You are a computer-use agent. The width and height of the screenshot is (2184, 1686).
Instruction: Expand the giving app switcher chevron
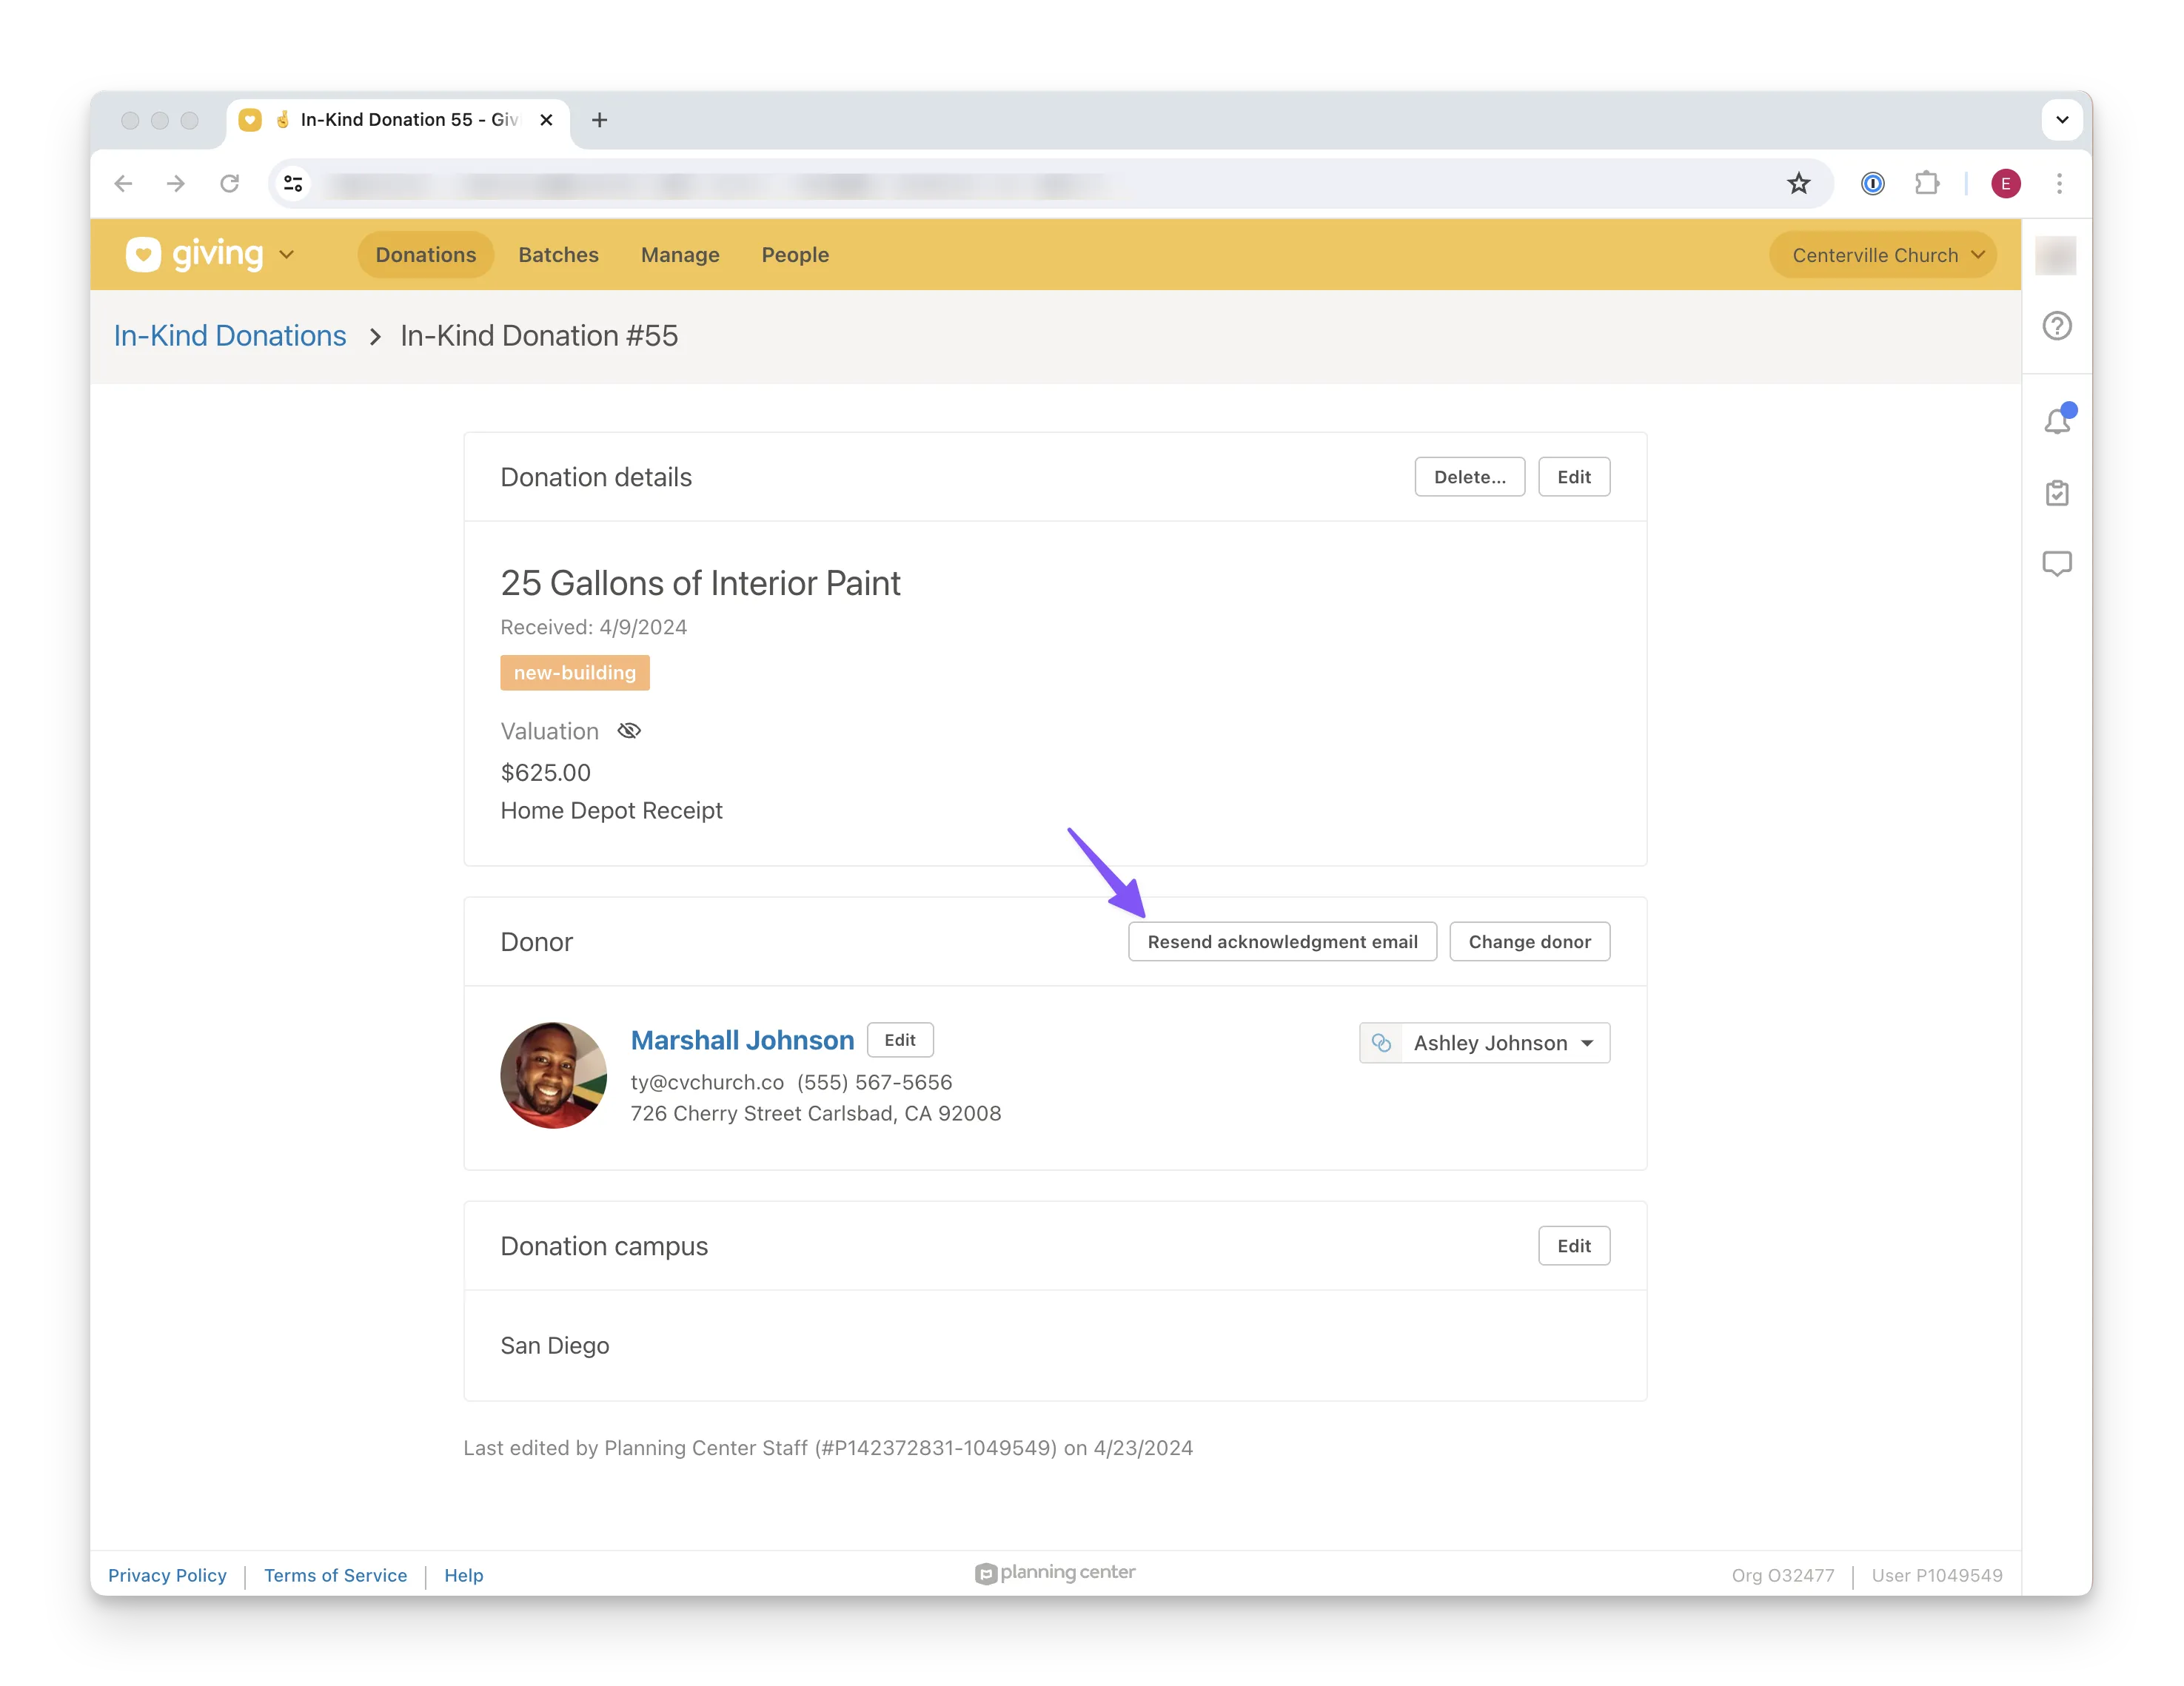287,255
